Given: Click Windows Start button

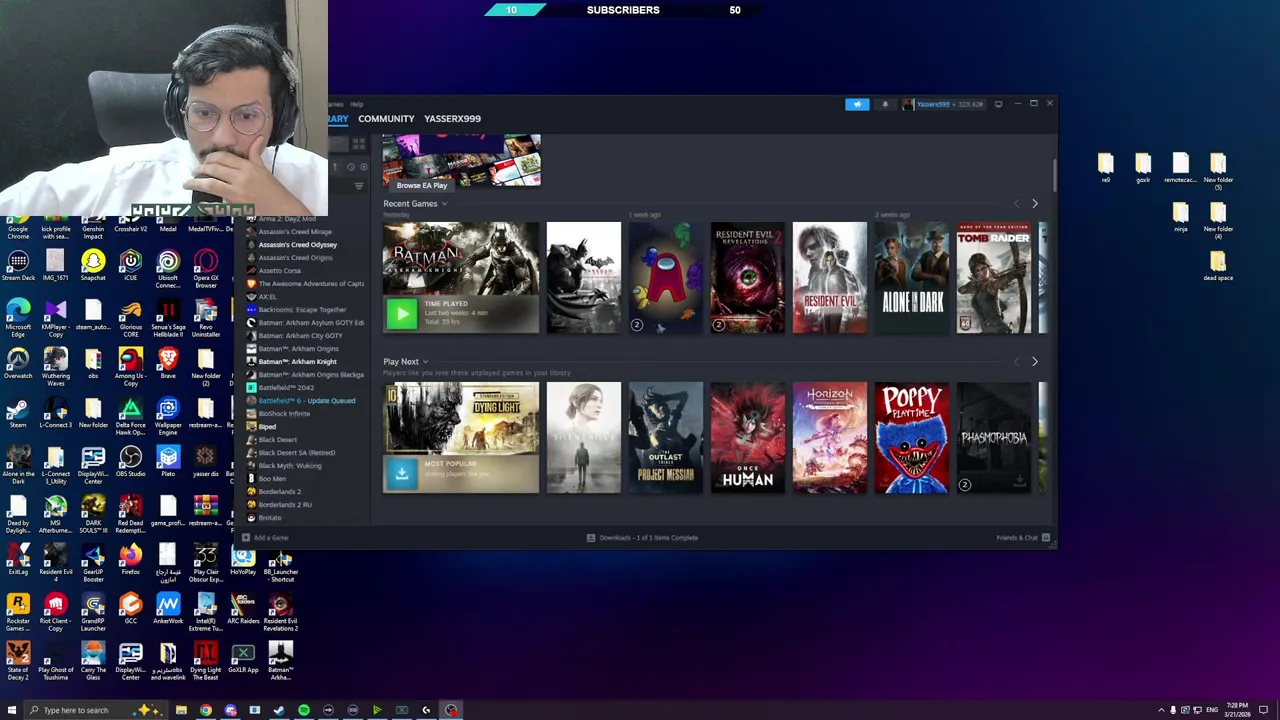Looking at the screenshot, I should (12, 710).
